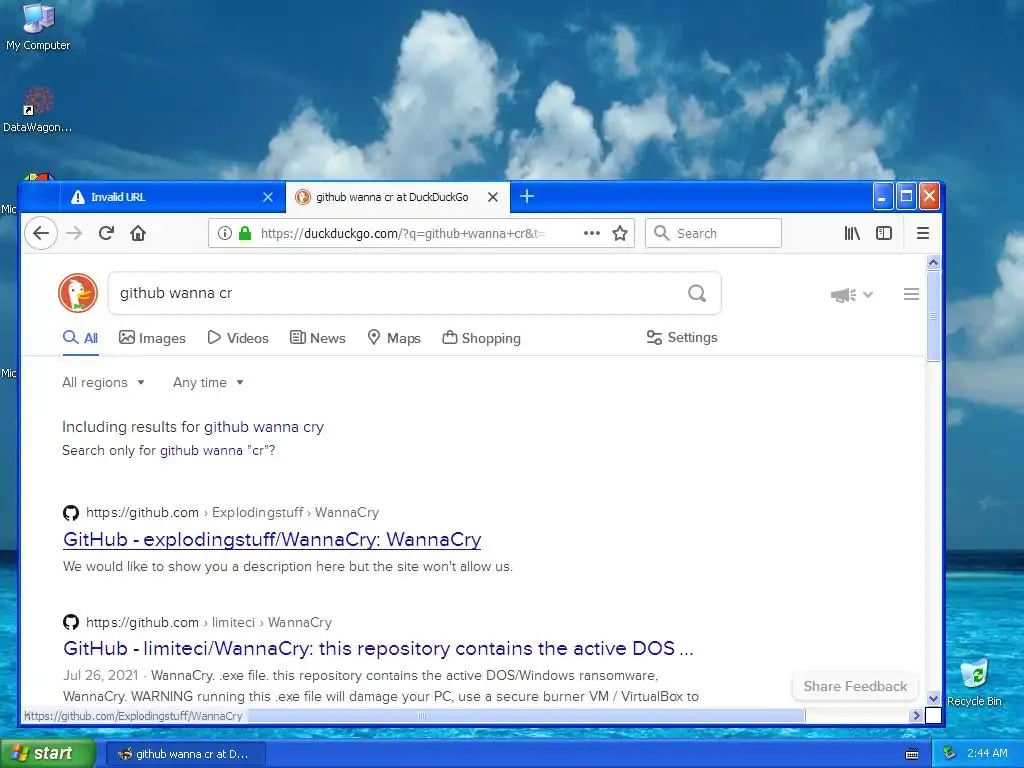The height and width of the screenshot is (768, 1024).
Task: Open the Recycle Bin desktop icon
Action: (x=974, y=682)
